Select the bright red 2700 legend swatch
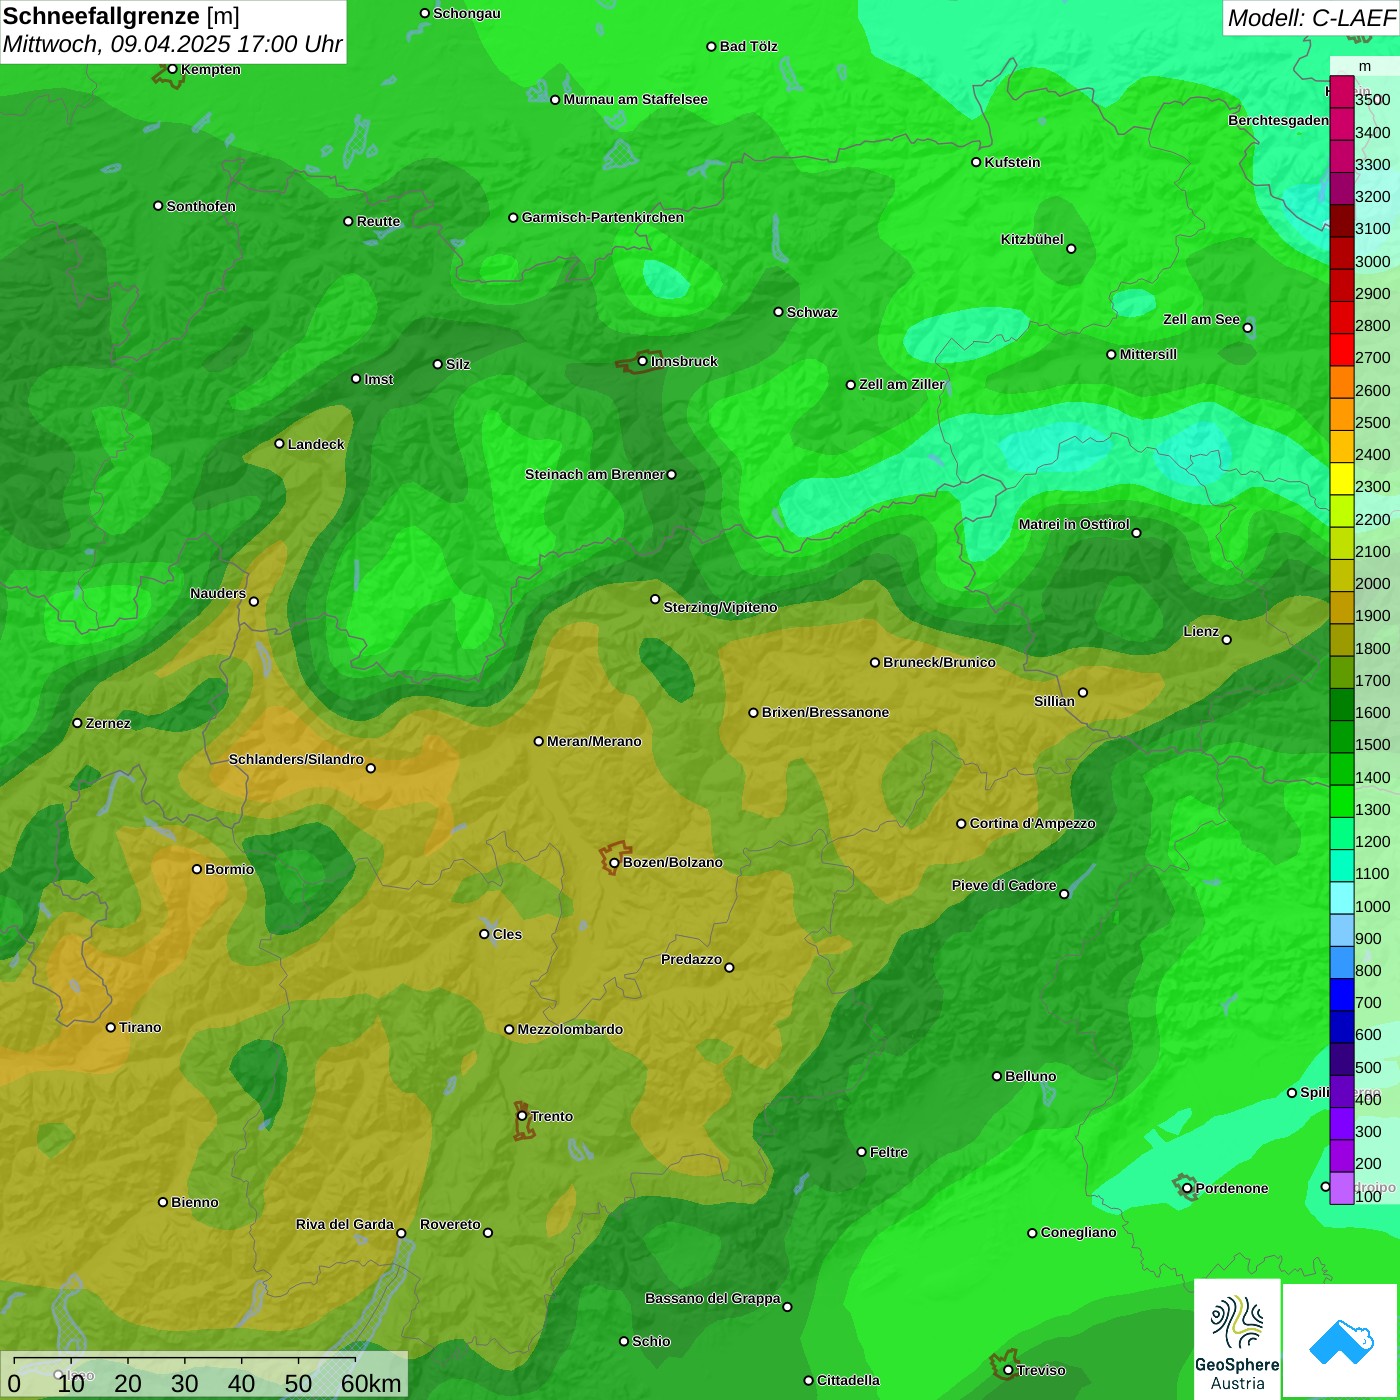 click(x=1342, y=350)
